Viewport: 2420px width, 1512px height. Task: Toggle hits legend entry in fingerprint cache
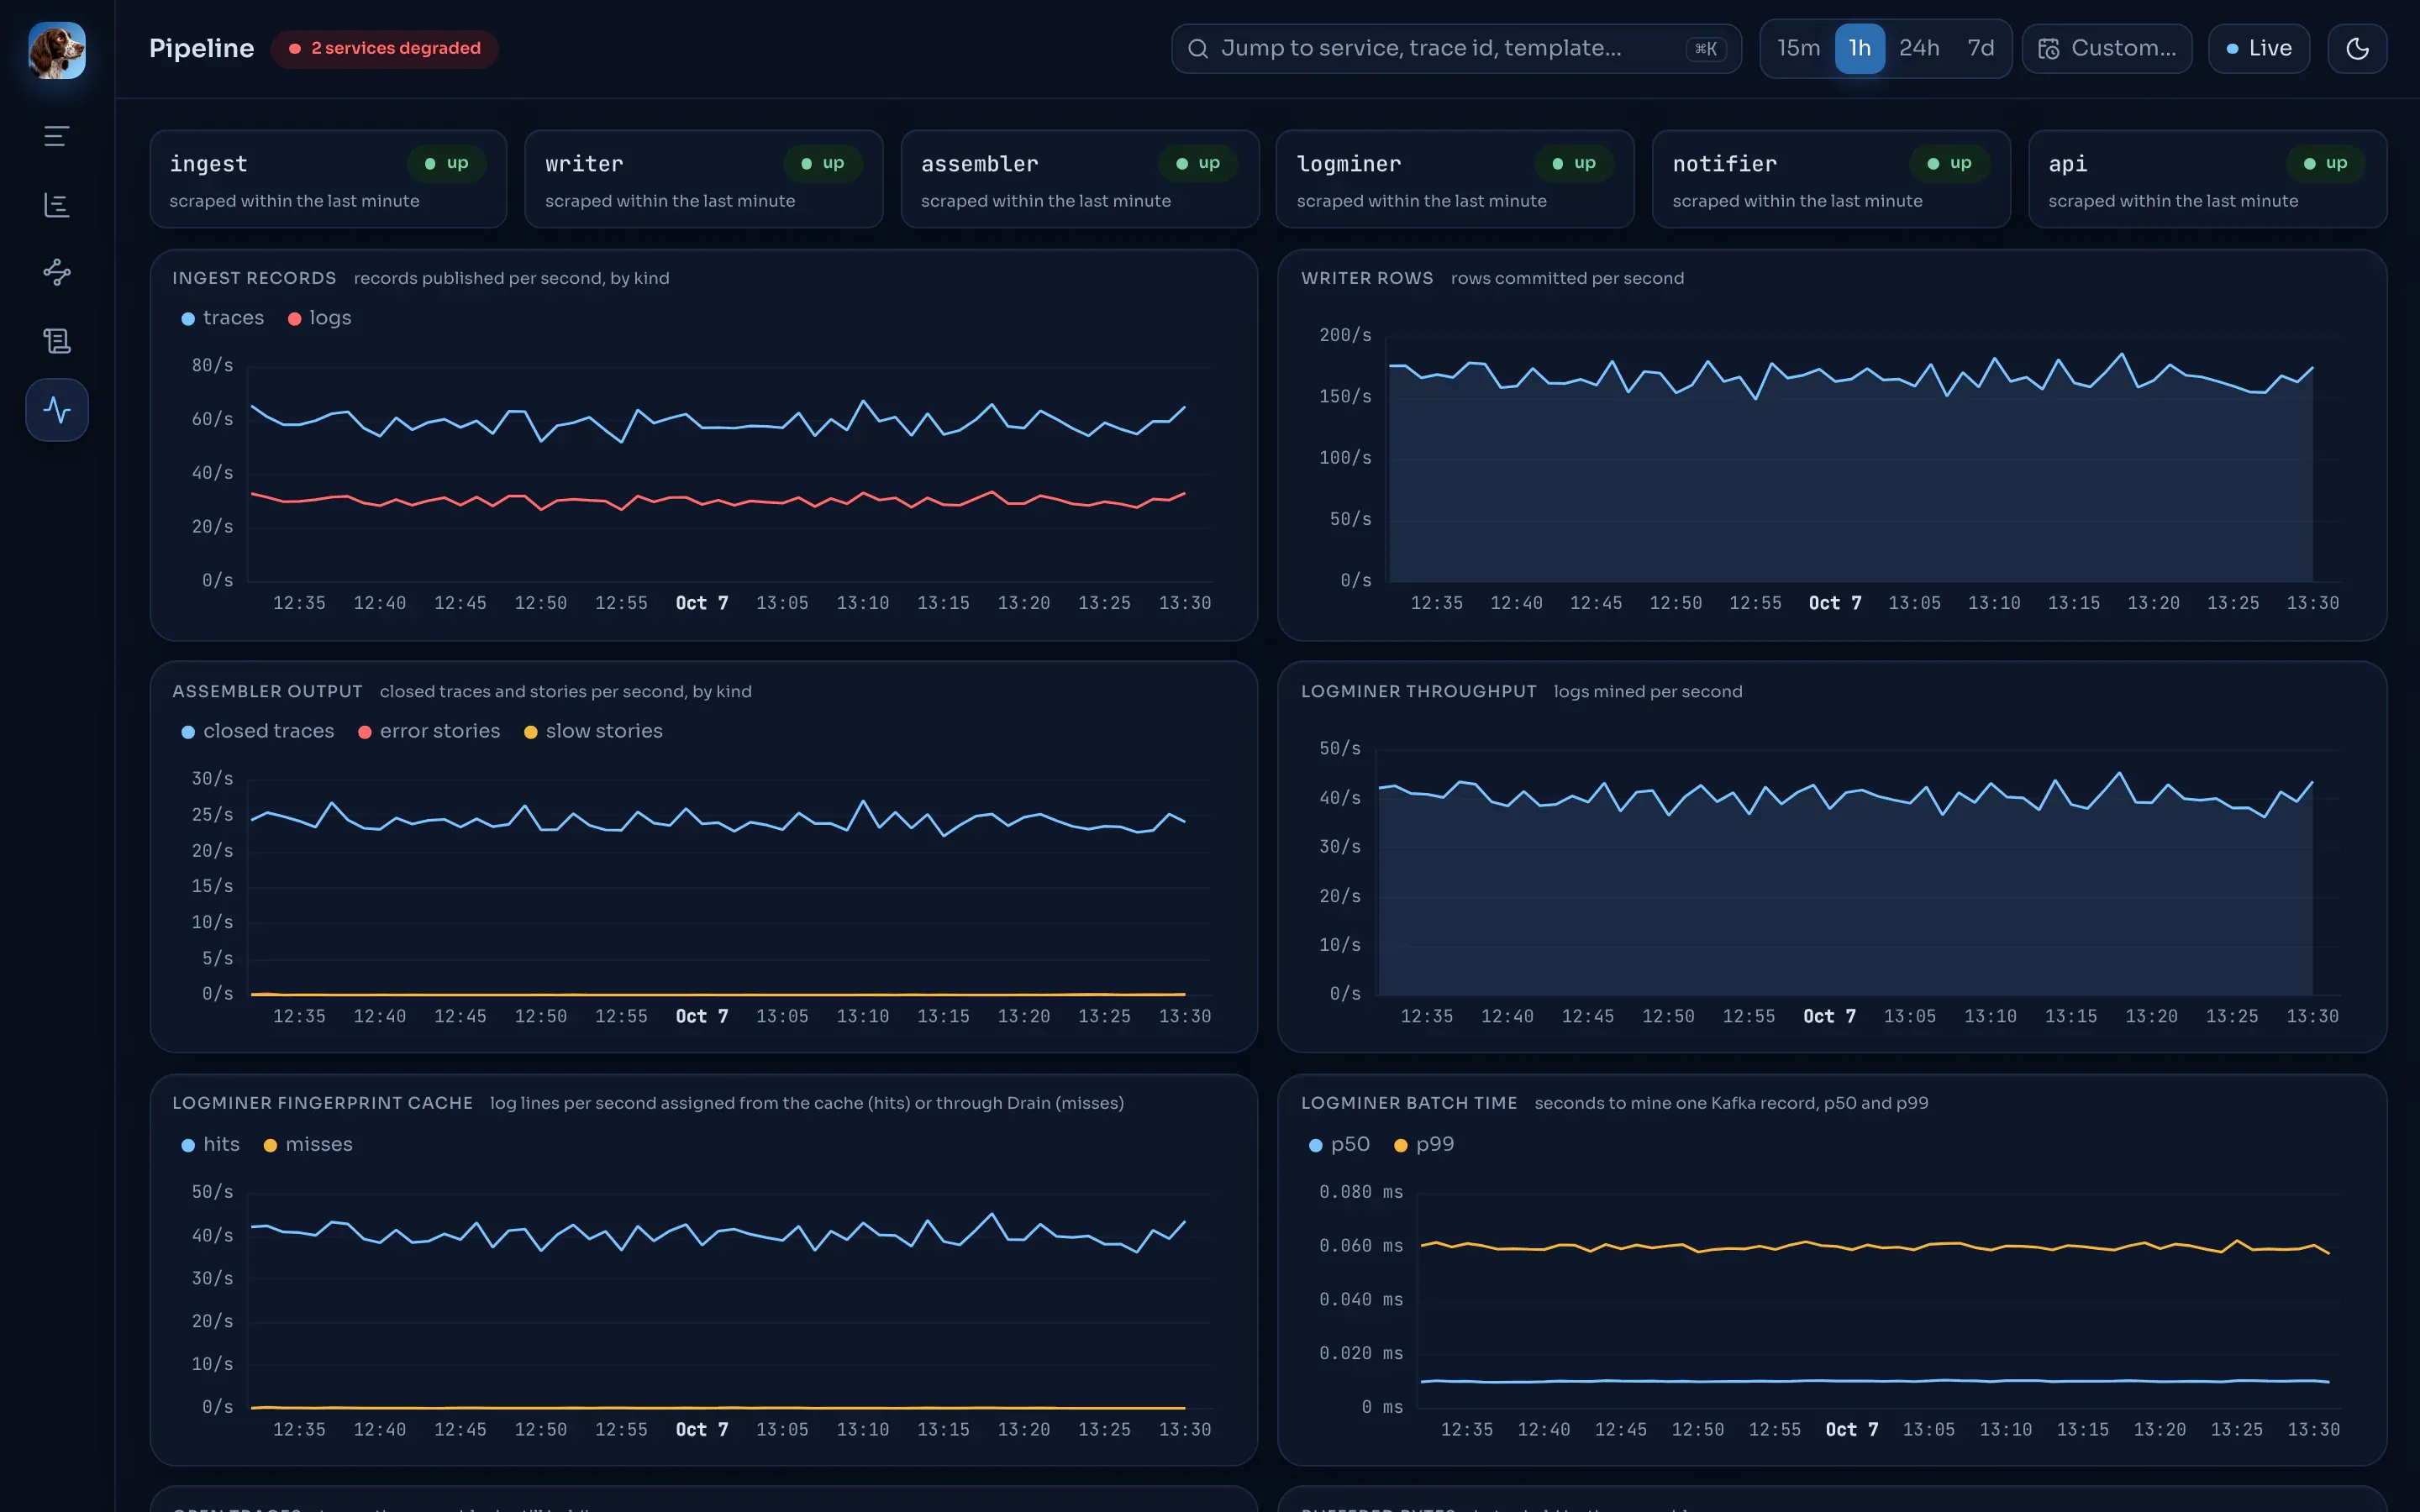coord(210,1144)
